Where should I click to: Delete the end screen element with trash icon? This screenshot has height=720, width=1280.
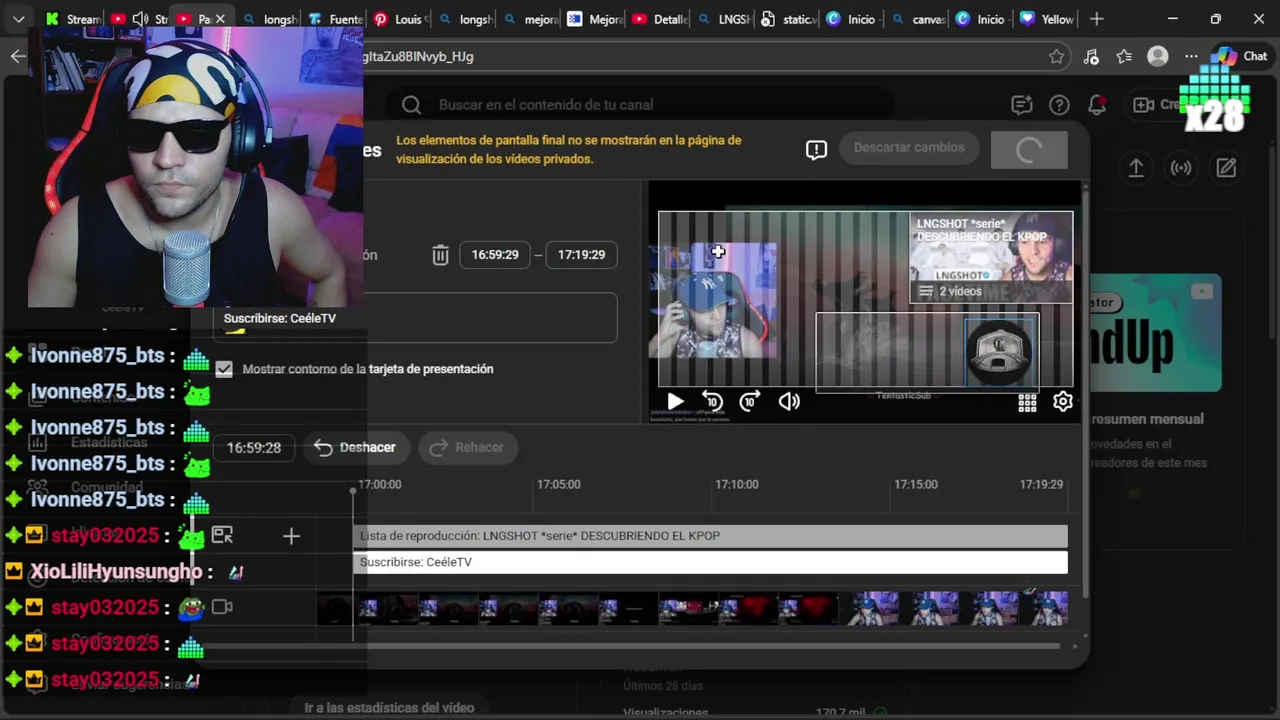tap(440, 255)
